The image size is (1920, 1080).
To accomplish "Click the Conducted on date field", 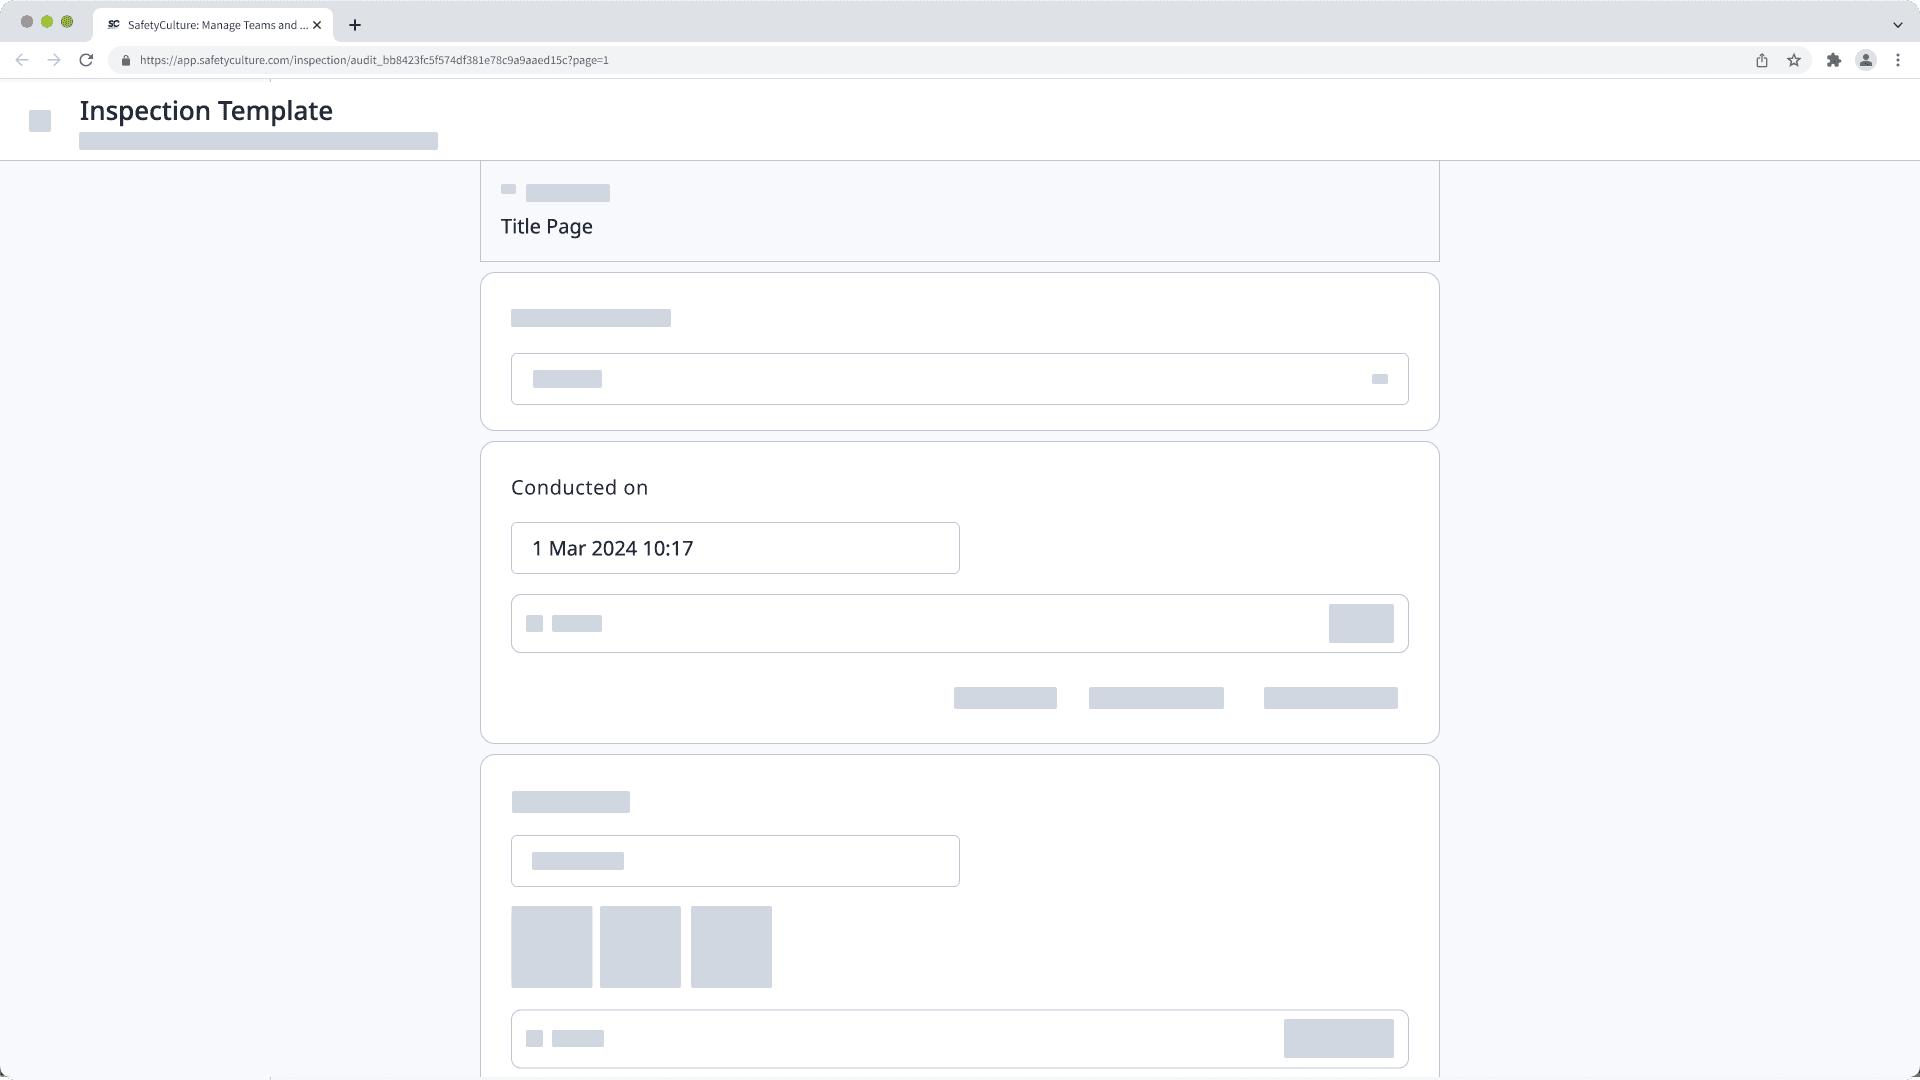I will point(735,548).
